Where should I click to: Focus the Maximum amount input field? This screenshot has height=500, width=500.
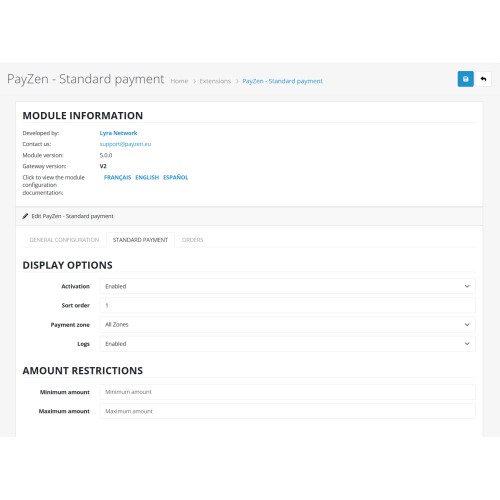288,411
